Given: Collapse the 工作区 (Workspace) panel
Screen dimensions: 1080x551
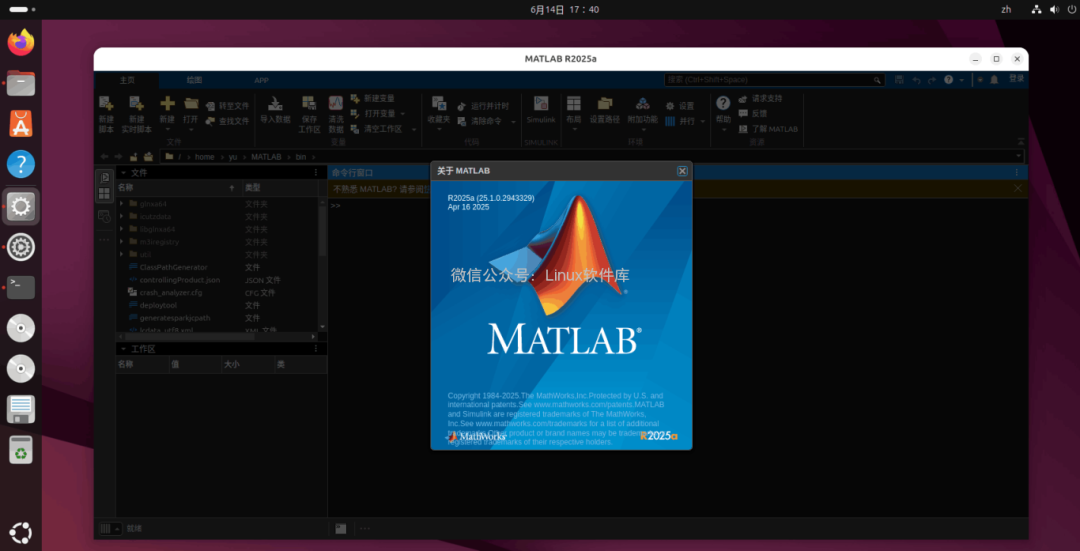Looking at the screenshot, I should click(x=123, y=349).
